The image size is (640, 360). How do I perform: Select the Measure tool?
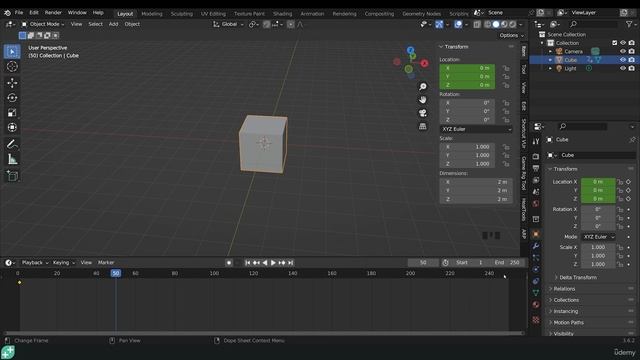(12, 159)
